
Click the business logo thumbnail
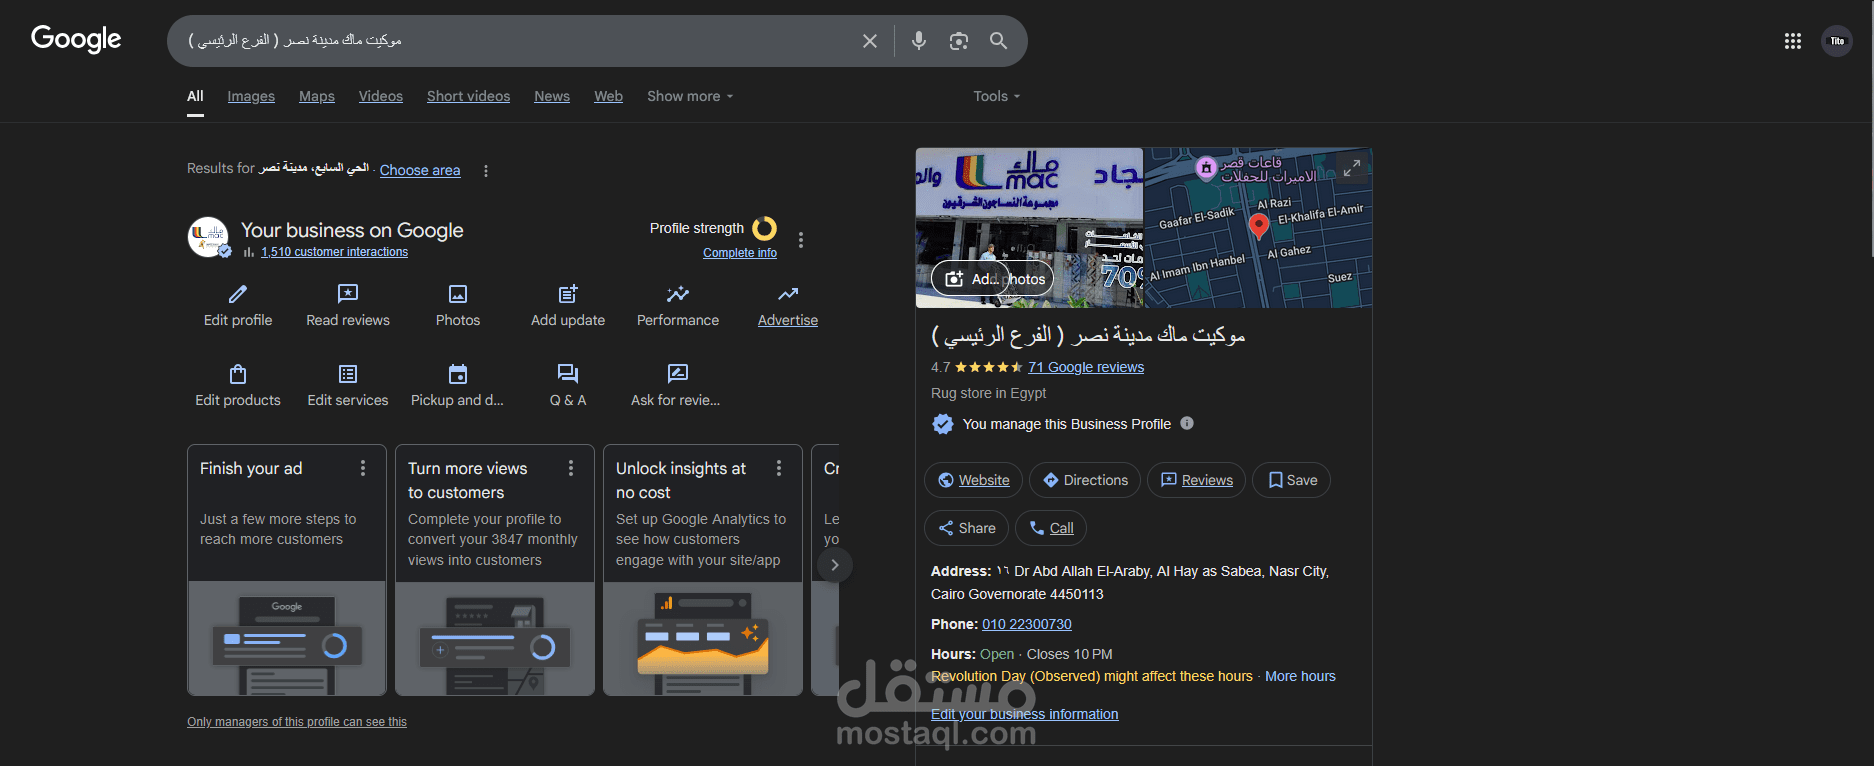coord(209,238)
